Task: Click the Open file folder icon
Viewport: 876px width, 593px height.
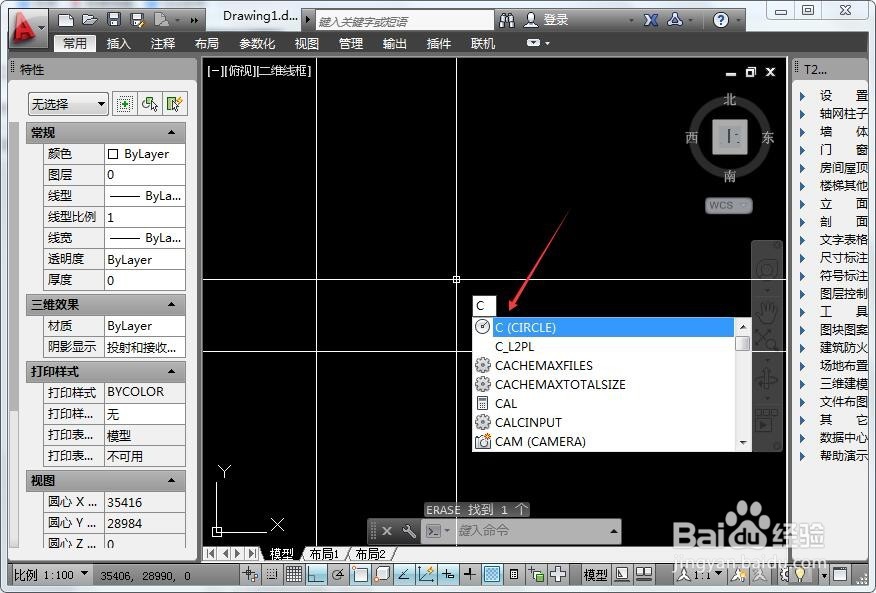Action: [x=89, y=20]
